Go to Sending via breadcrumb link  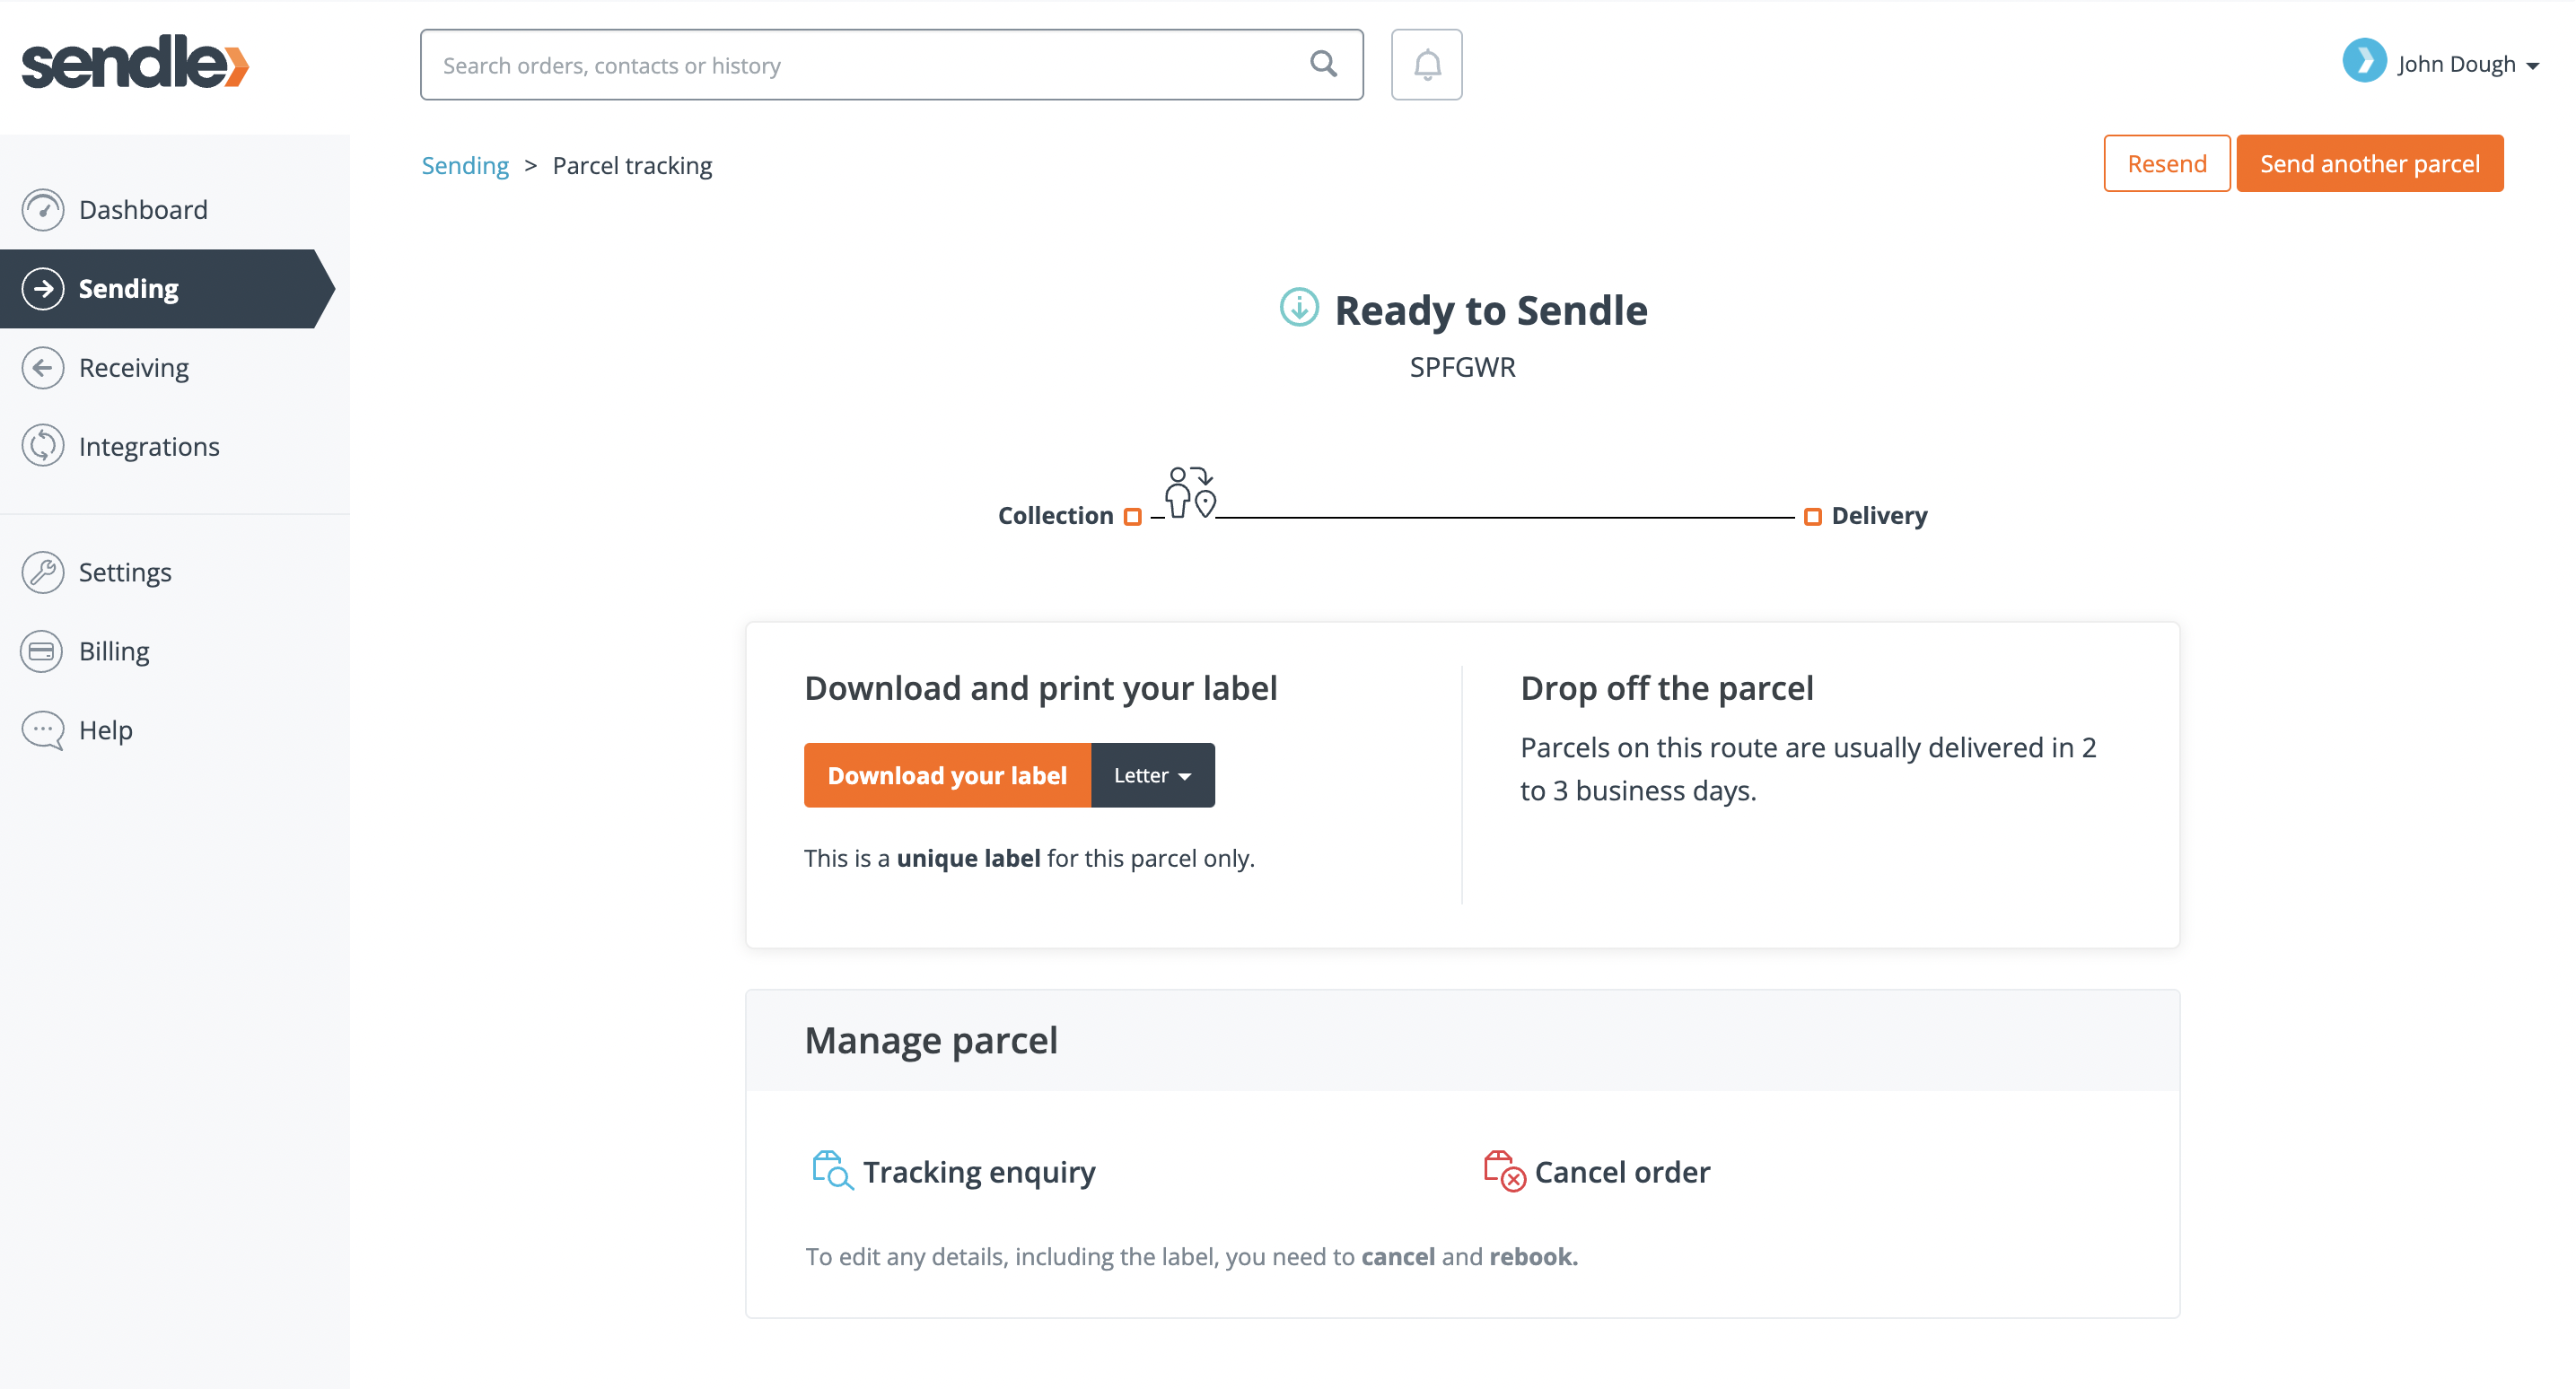point(465,165)
